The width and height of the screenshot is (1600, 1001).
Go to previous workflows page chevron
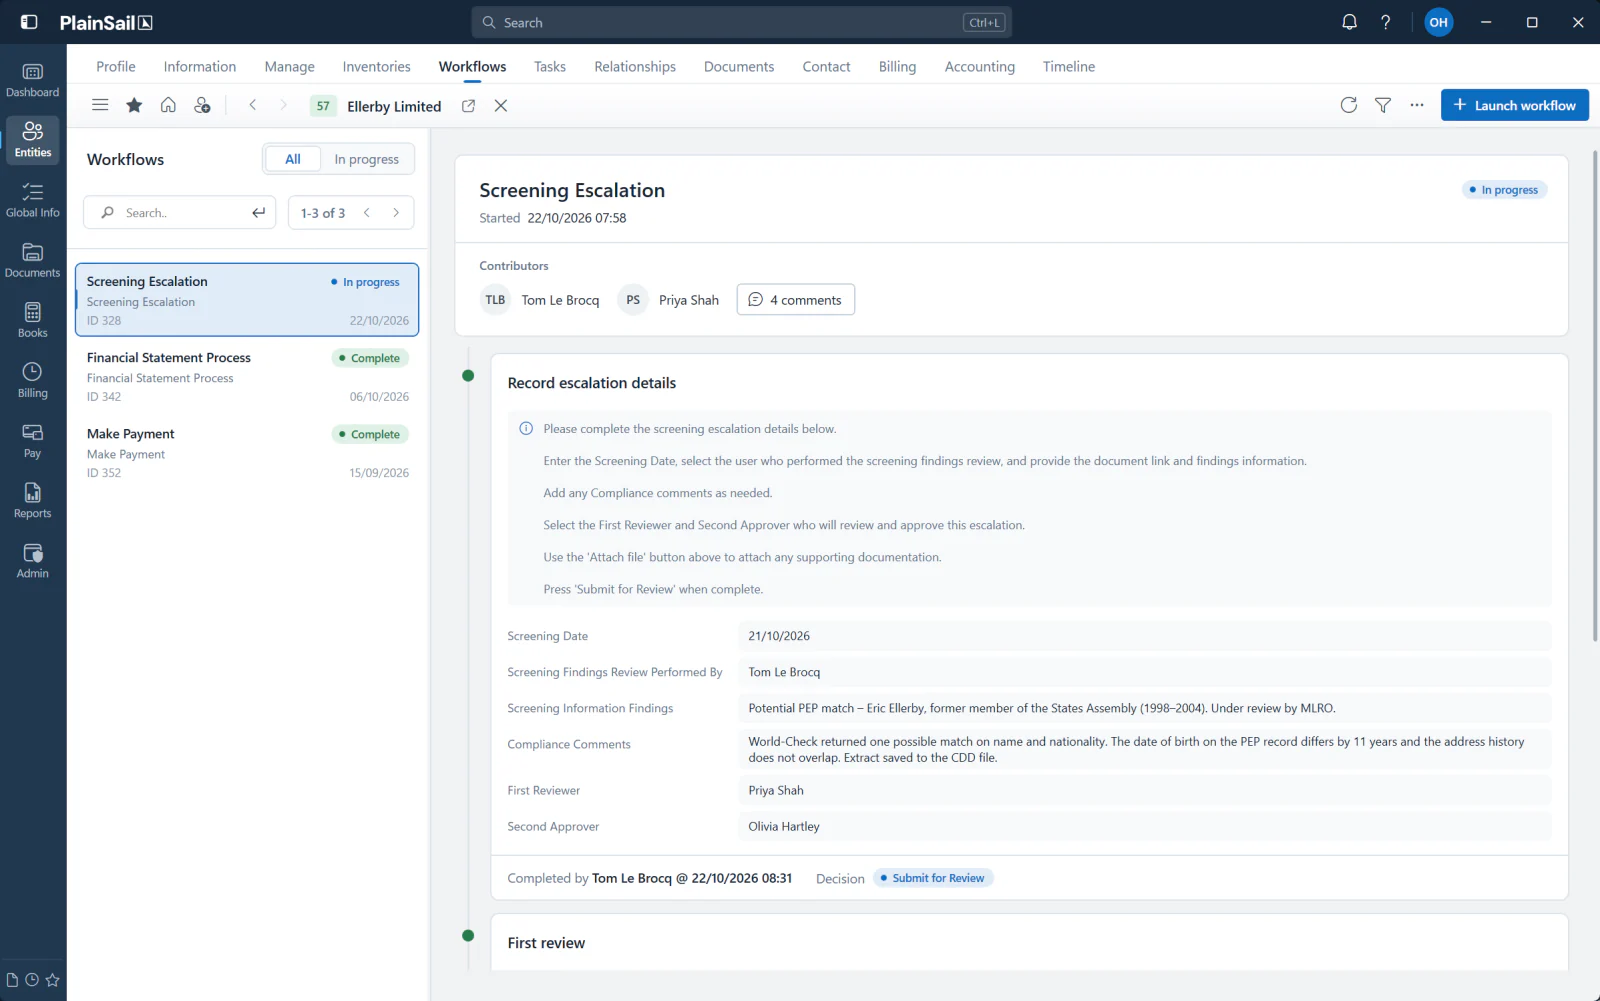pyautogui.click(x=367, y=213)
